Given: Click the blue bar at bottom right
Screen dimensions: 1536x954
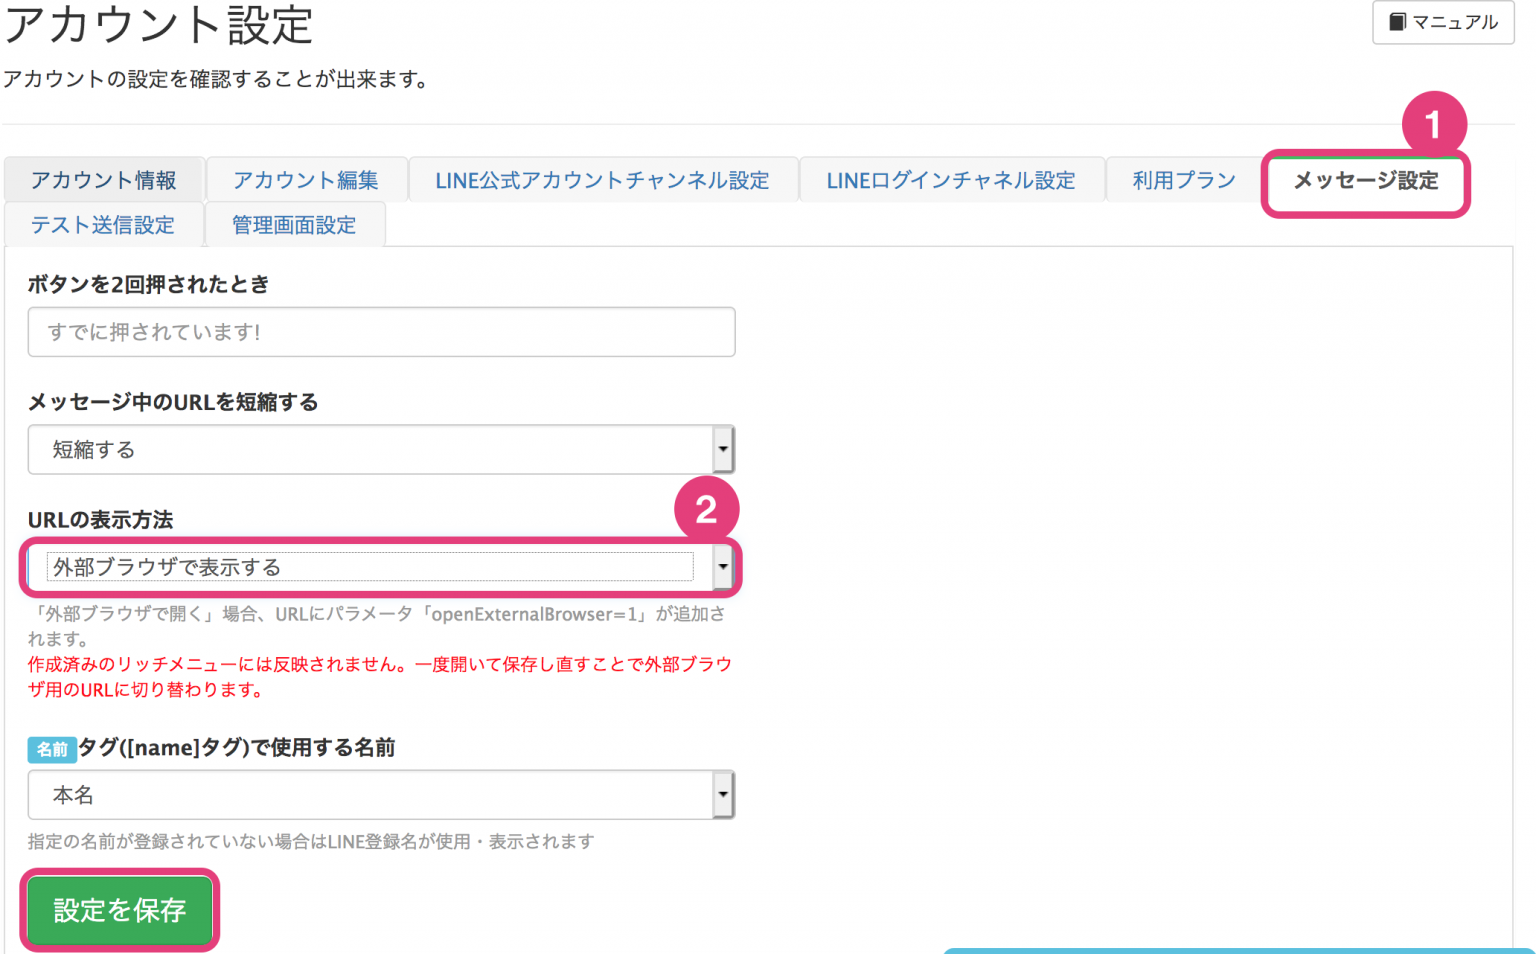Looking at the screenshot, I should (x=1238, y=950).
